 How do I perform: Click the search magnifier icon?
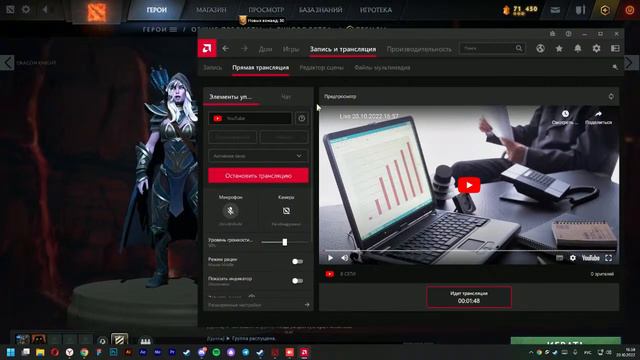[x=518, y=48]
